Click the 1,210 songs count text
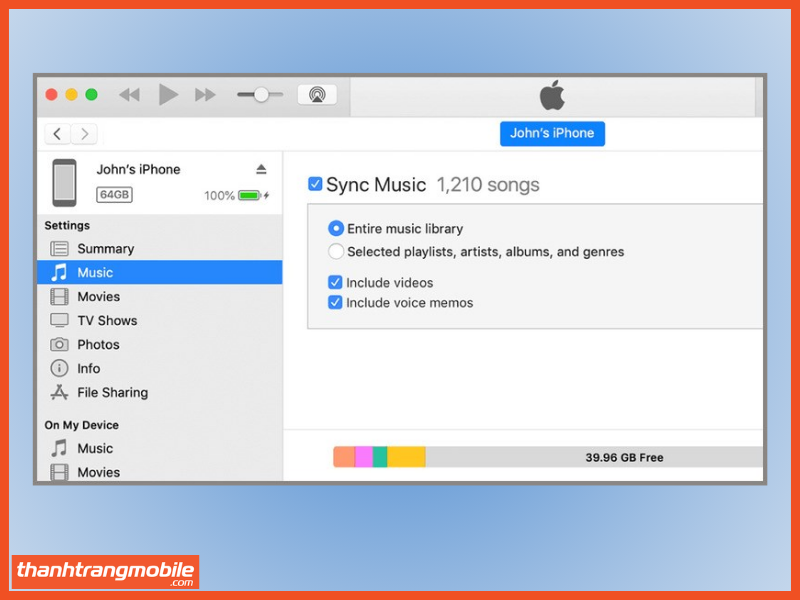800x600 pixels. pos(488,185)
